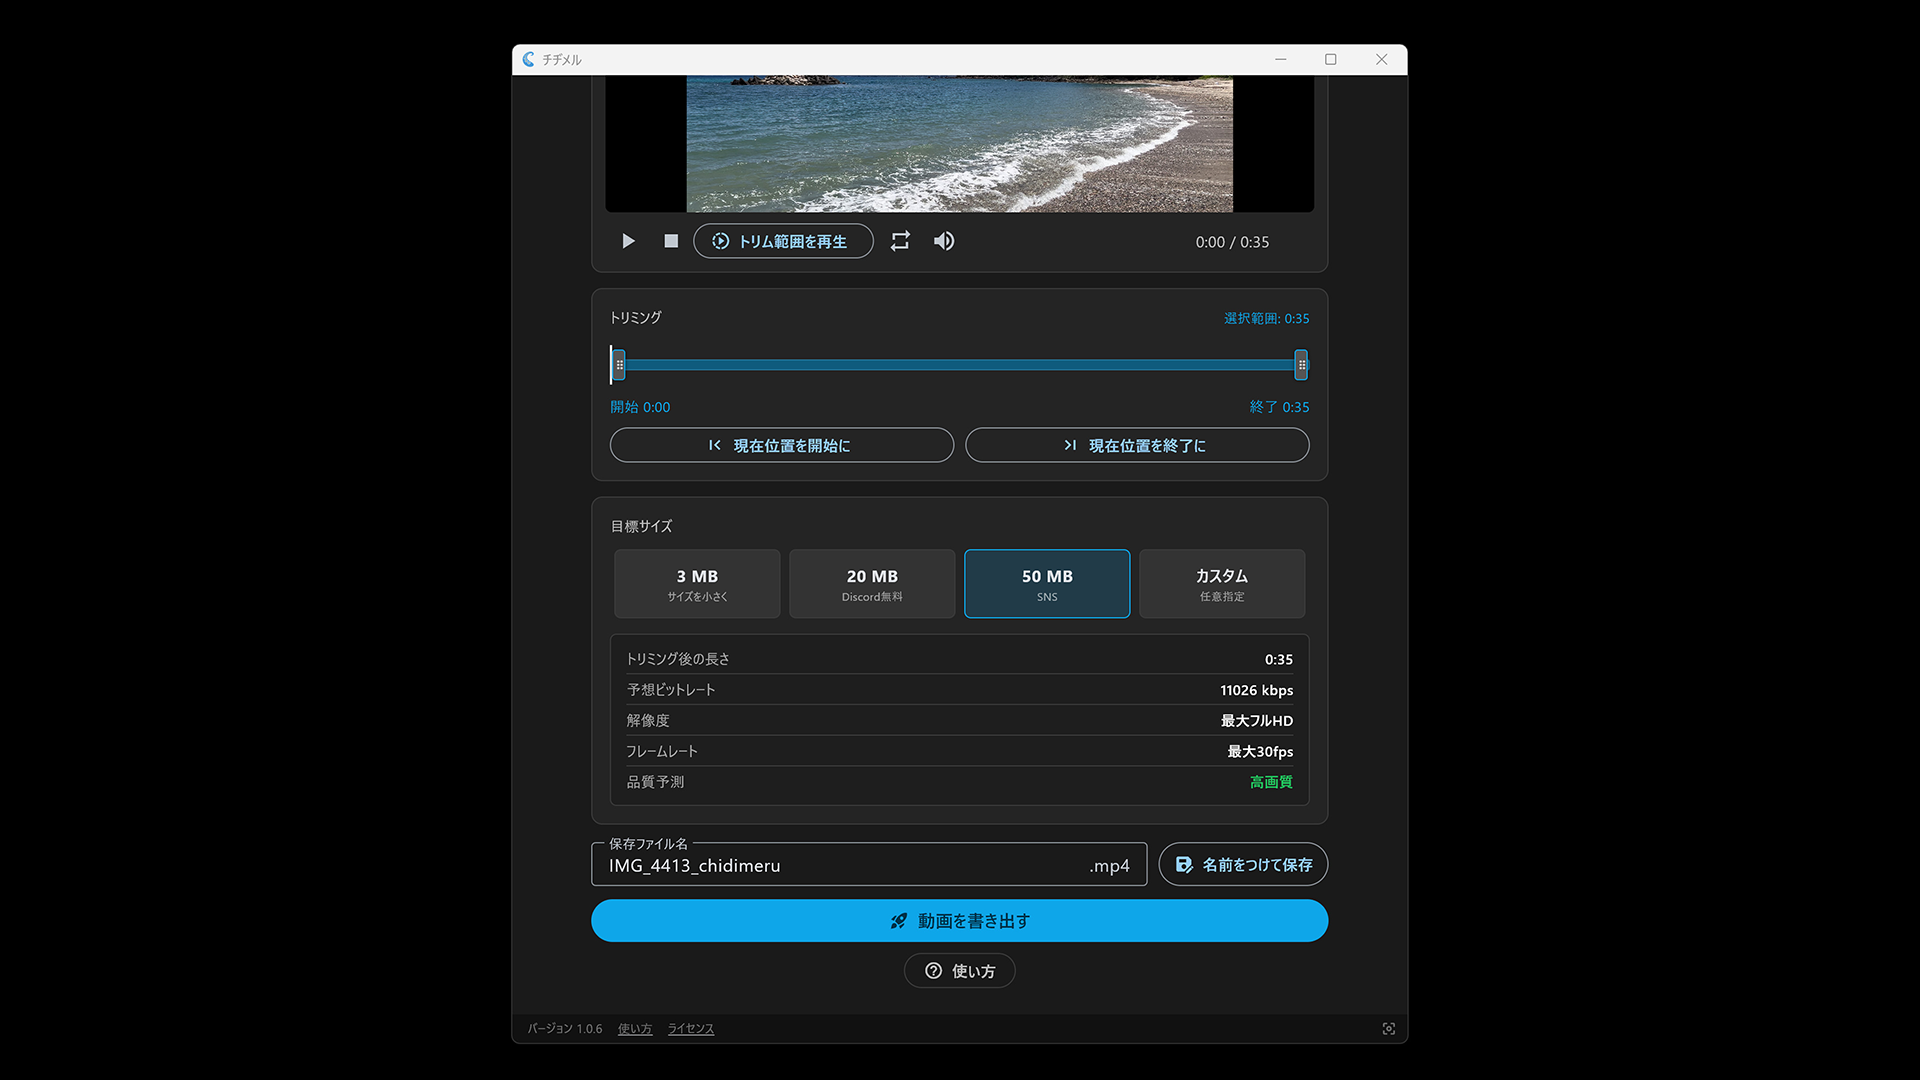Viewport: 1920px width, 1080px height.
Task: Set current position as end (現在位置を終了に)
Action: [1137, 445]
